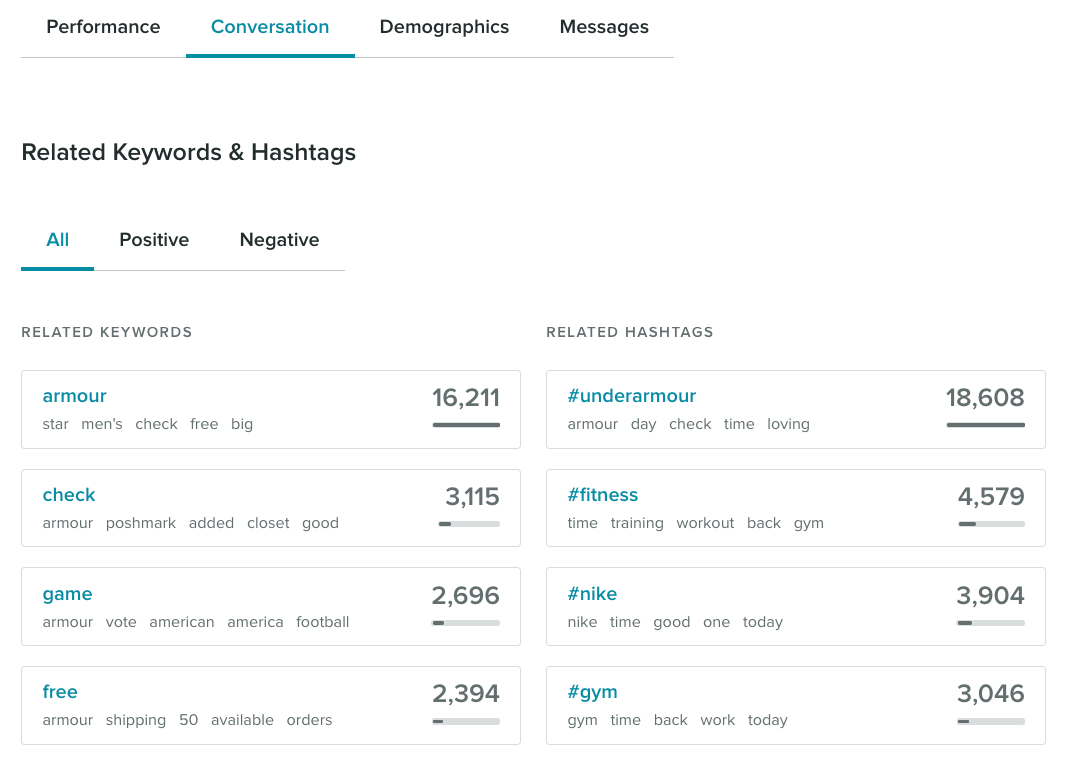This screenshot has height=758, width=1068.
Task: Show Positive keywords and hashtags
Action: 154,240
